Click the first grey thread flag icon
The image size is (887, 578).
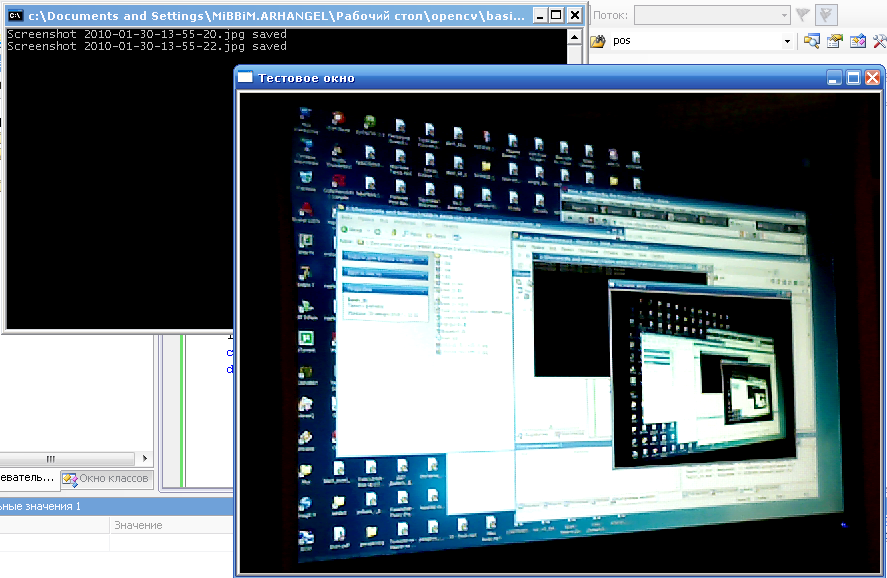pos(802,15)
